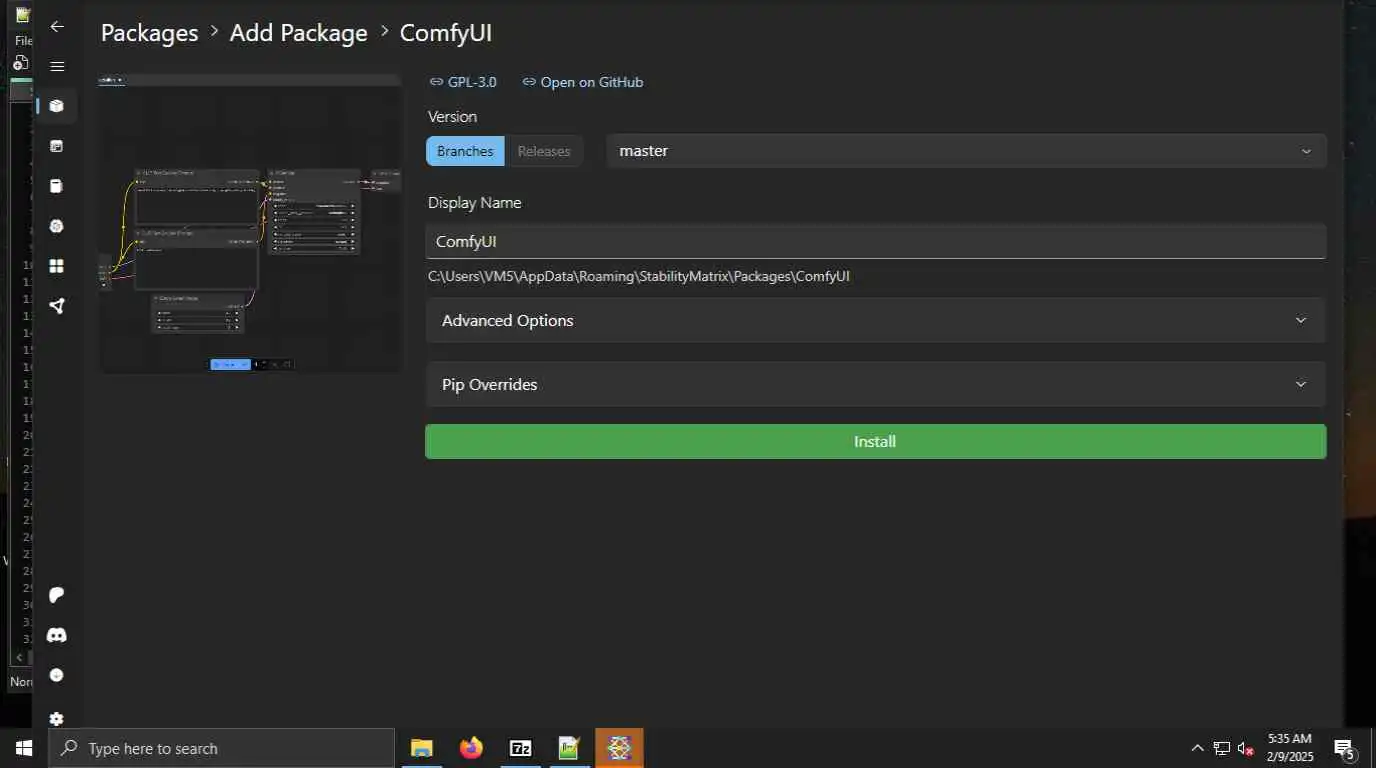Screen dimensions: 1376x768
Task: Click the green Install button
Action: [876, 442]
